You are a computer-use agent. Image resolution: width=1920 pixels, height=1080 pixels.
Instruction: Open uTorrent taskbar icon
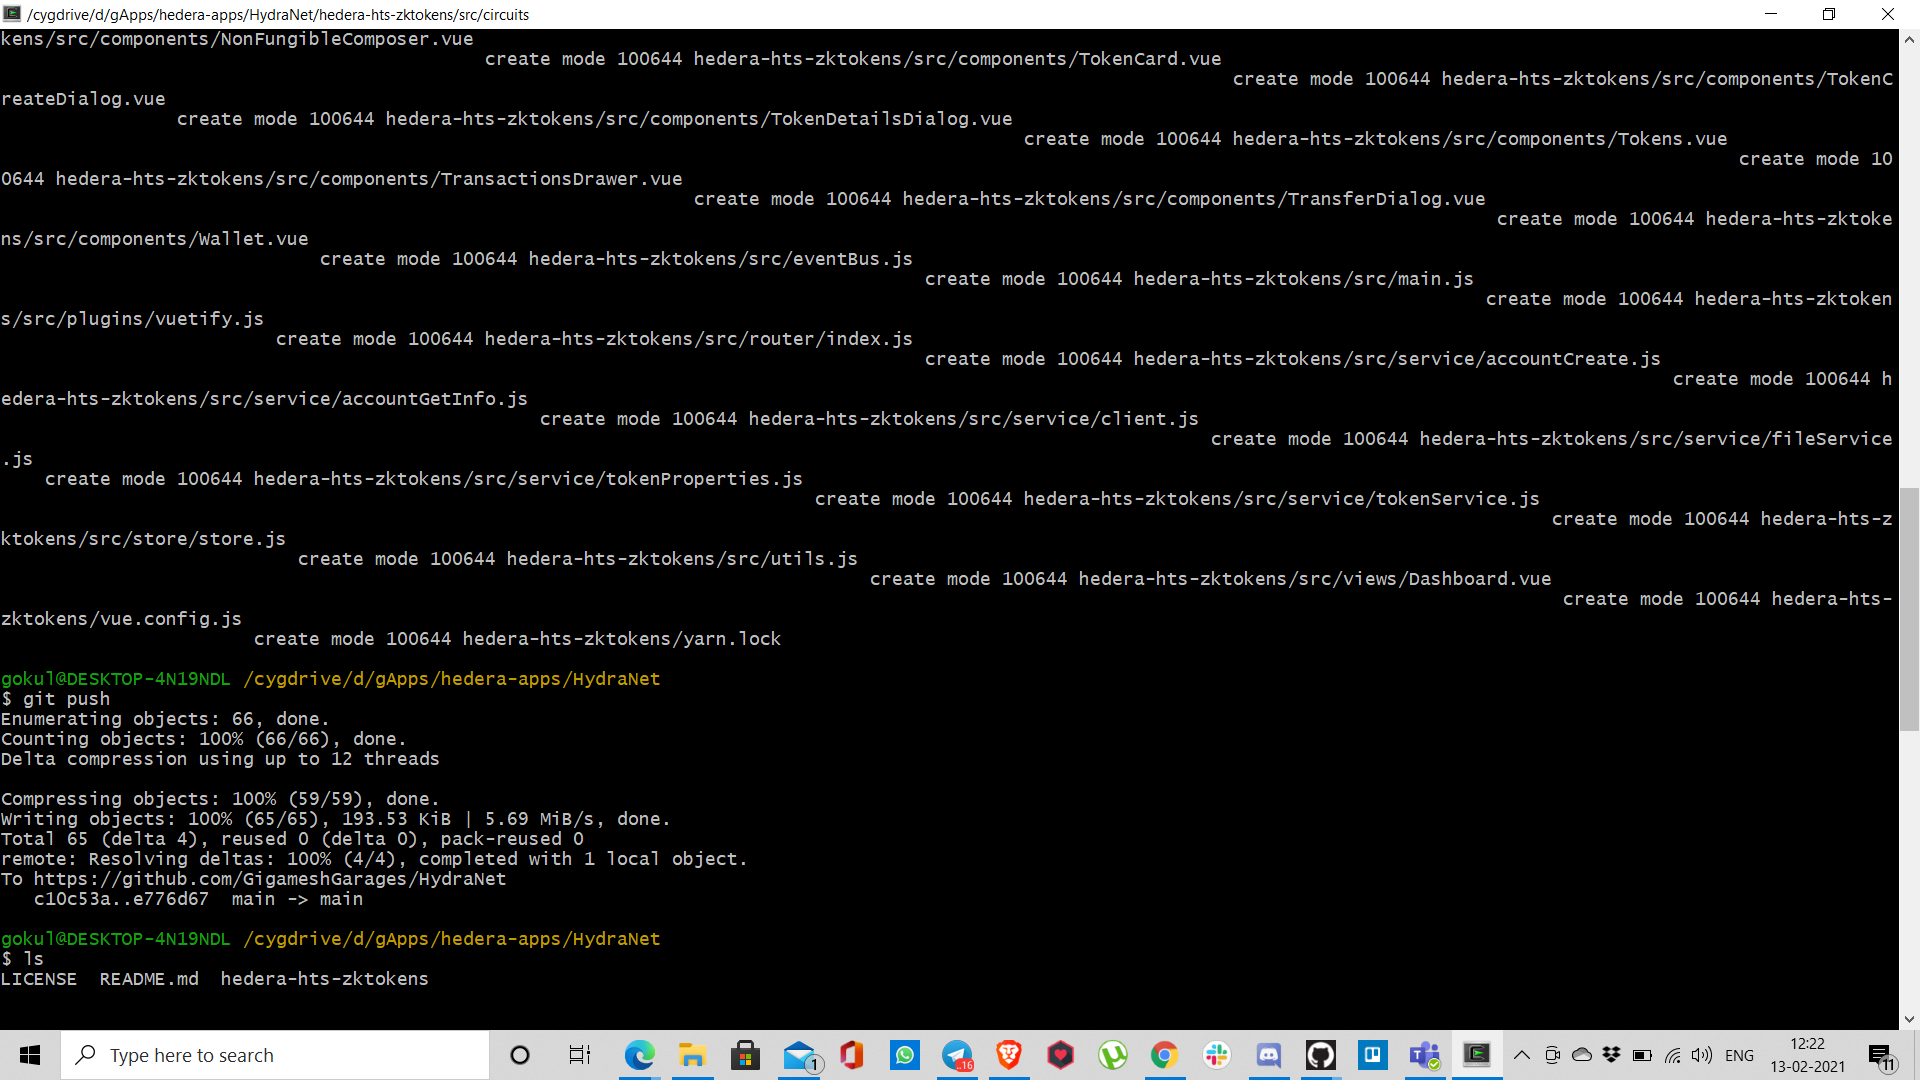[x=1112, y=1055]
